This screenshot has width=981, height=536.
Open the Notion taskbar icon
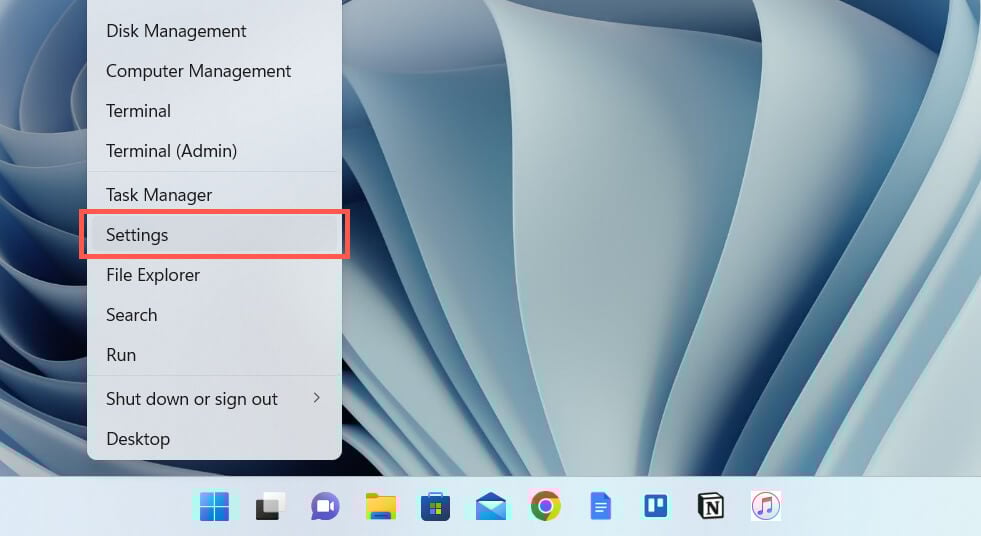711,506
